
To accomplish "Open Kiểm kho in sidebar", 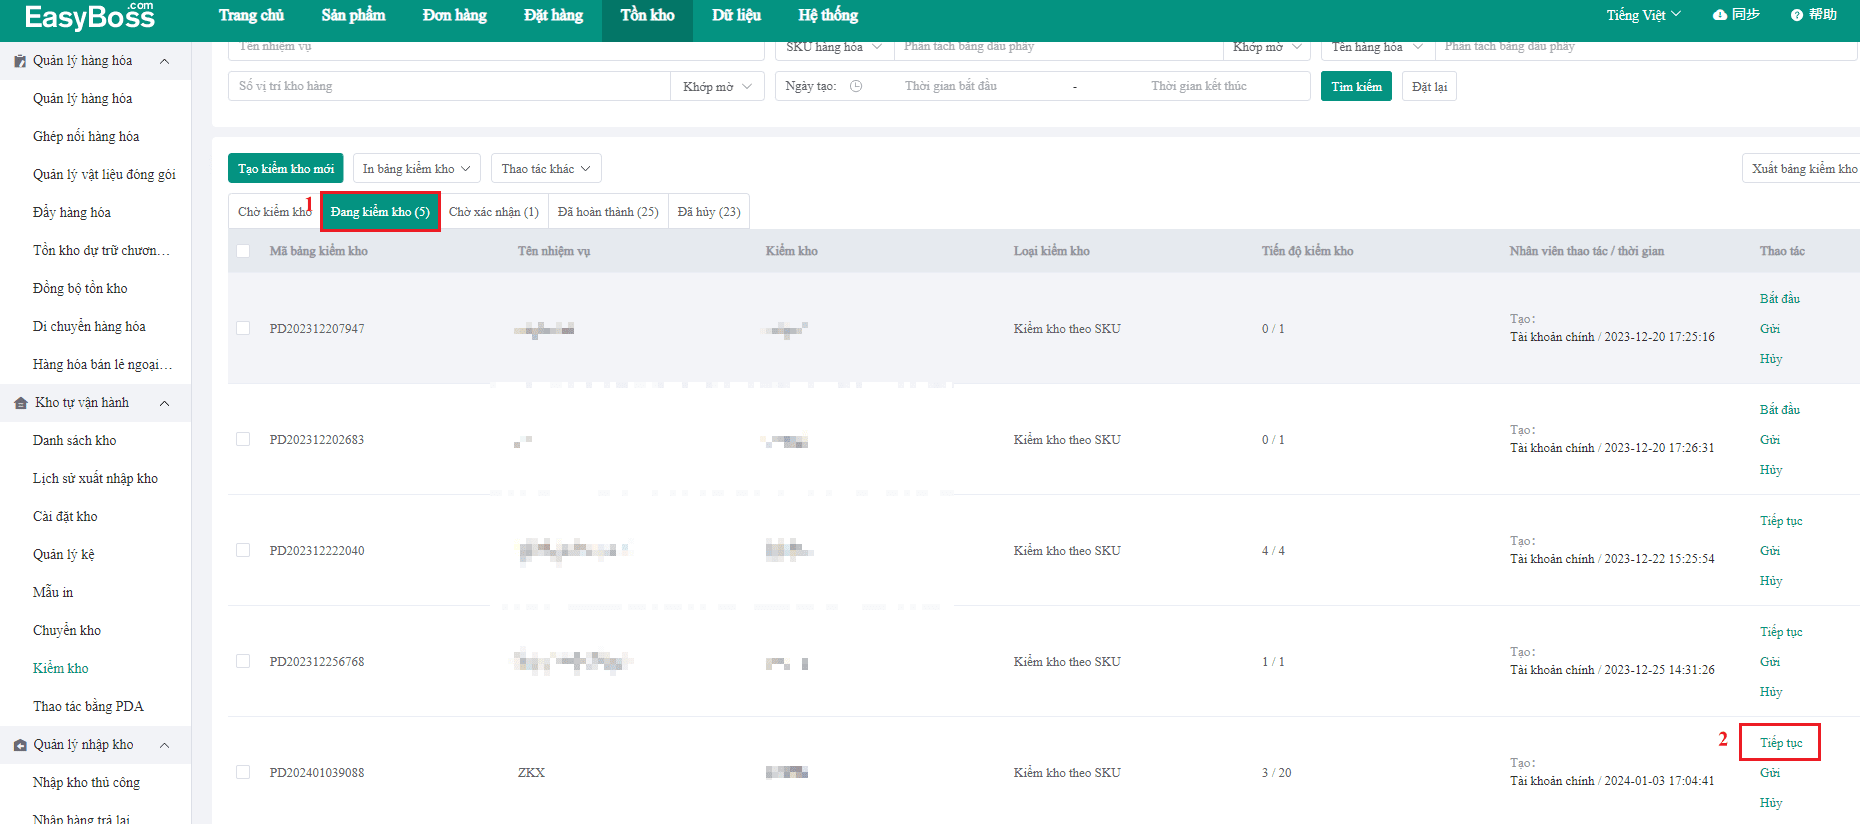I will (x=61, y=669).
